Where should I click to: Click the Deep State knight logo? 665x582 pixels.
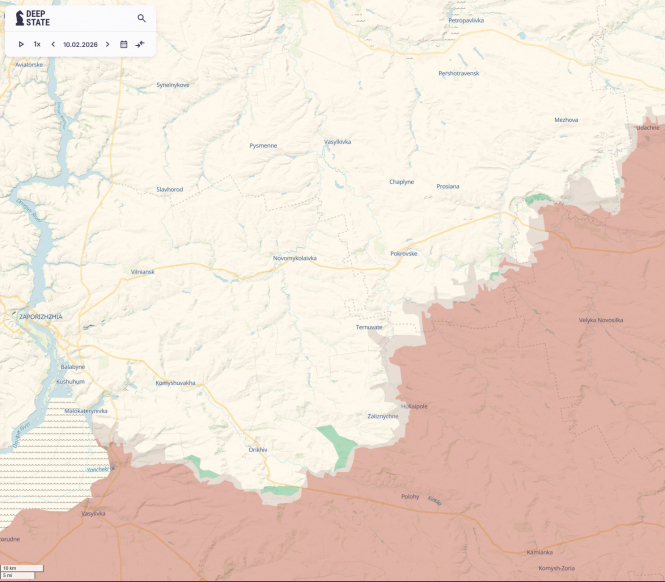click(19, 18)
